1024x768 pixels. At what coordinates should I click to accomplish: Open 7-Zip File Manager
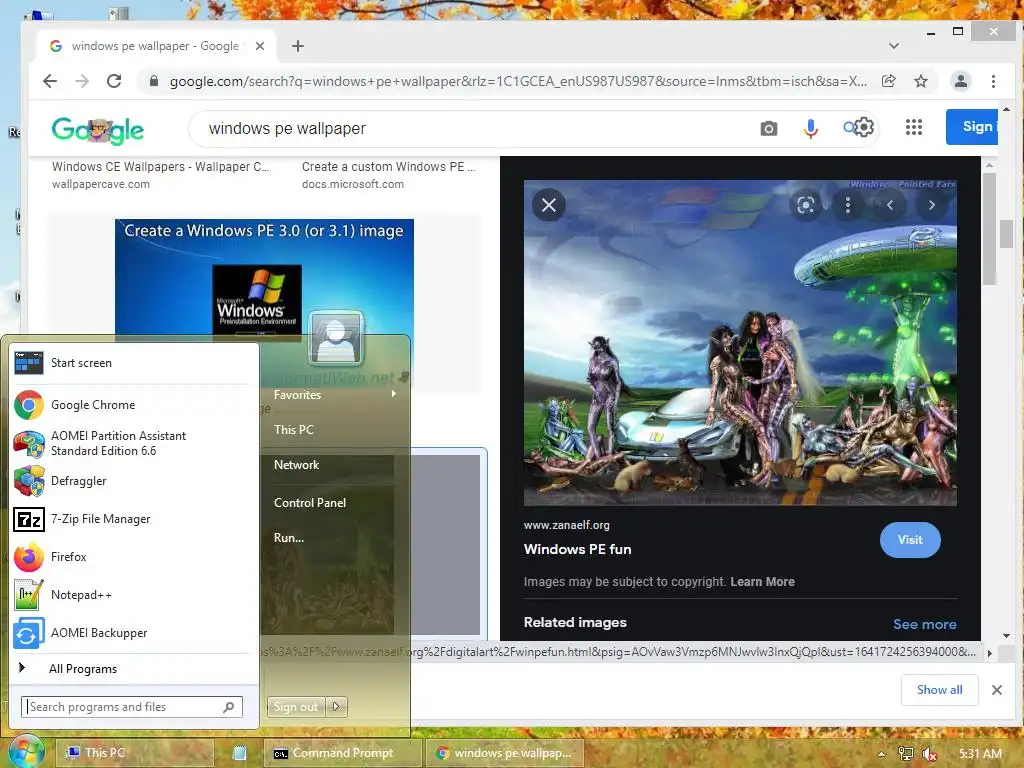point(131,519)
